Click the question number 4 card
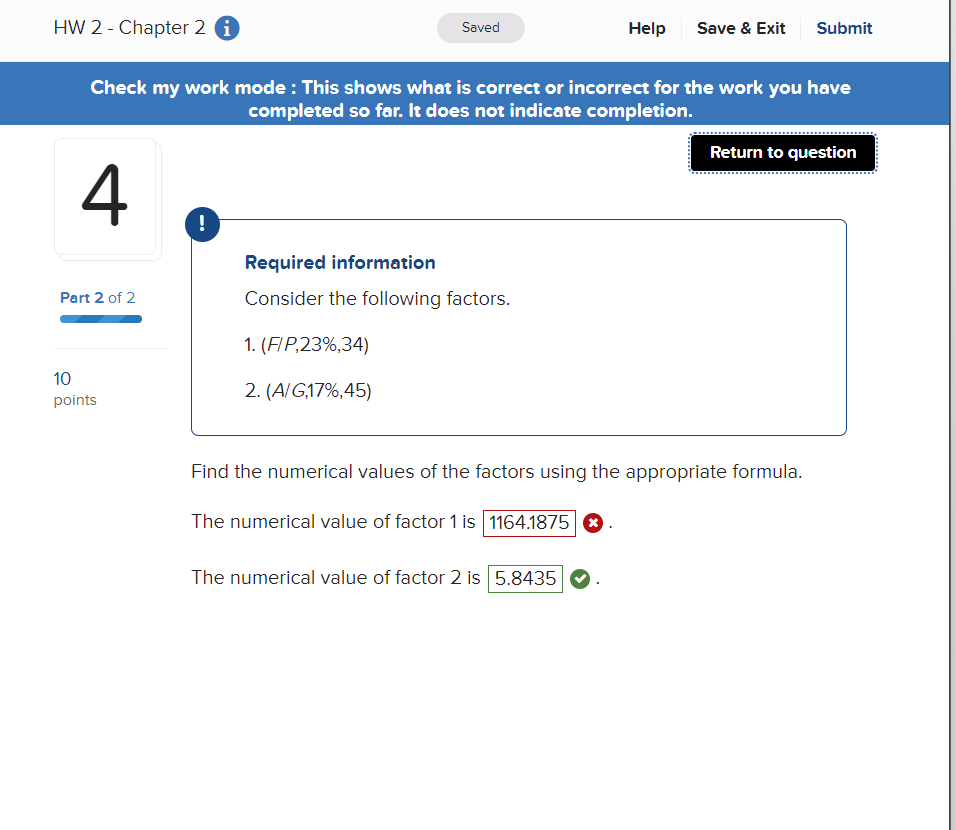Image resolution: width=956 pixels, height=830 pixels. (107, 198)
